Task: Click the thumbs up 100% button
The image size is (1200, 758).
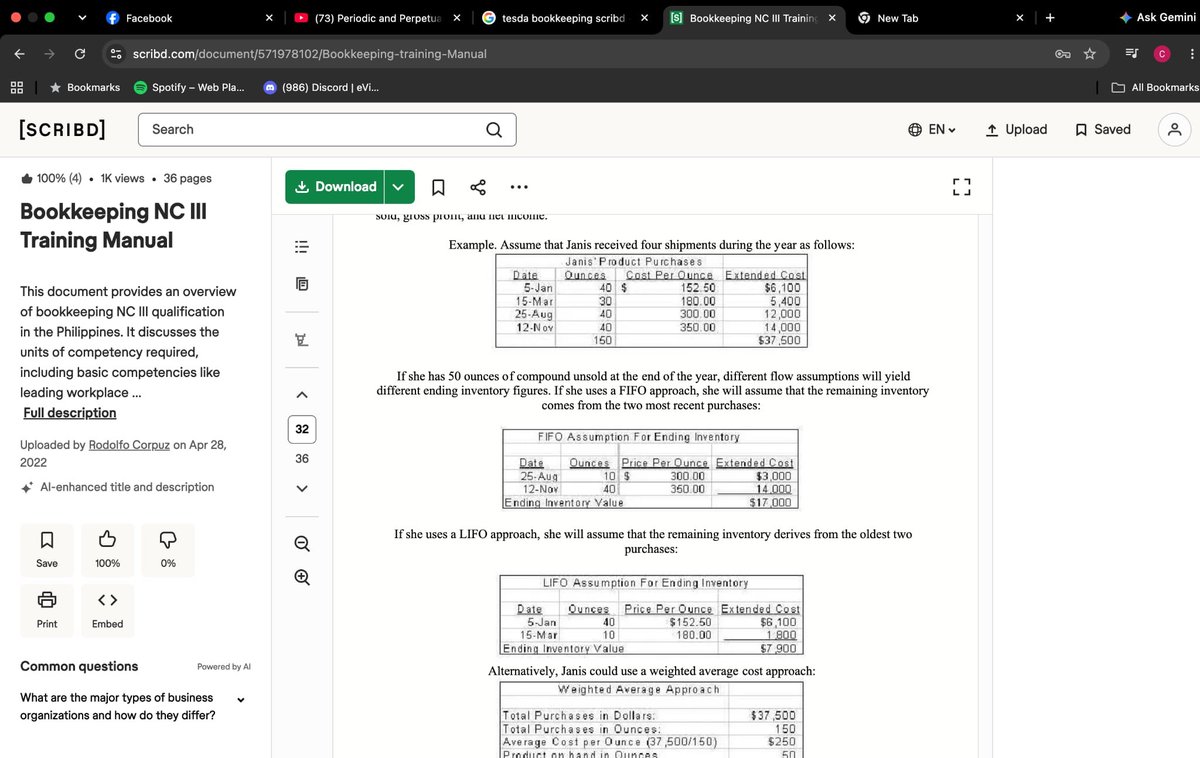Action: (107, 549)
